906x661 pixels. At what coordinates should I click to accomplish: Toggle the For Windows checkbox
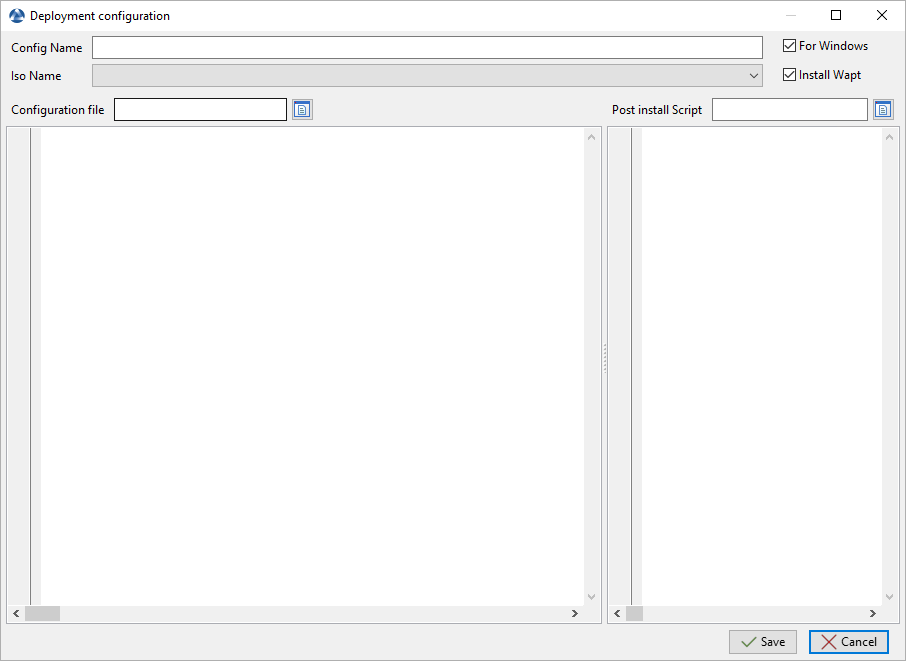(790, 46)
